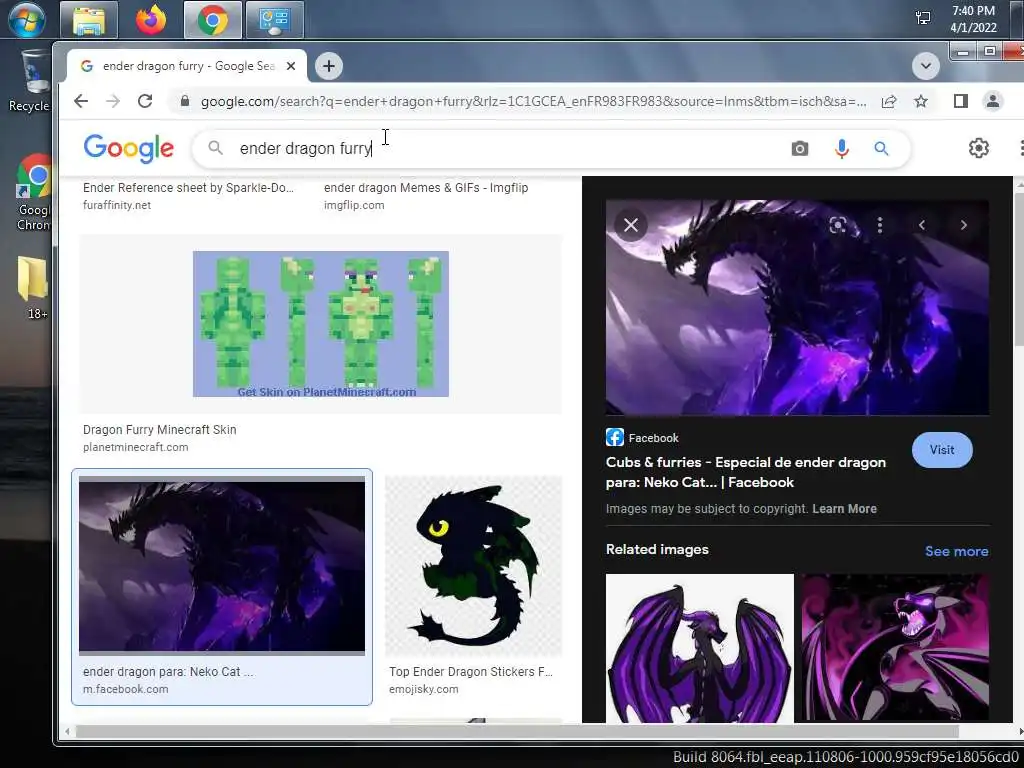Viewport: 1024px width, 768px height.
Task: Open a new tab with the plus button
Action: [x=329, y=66]
